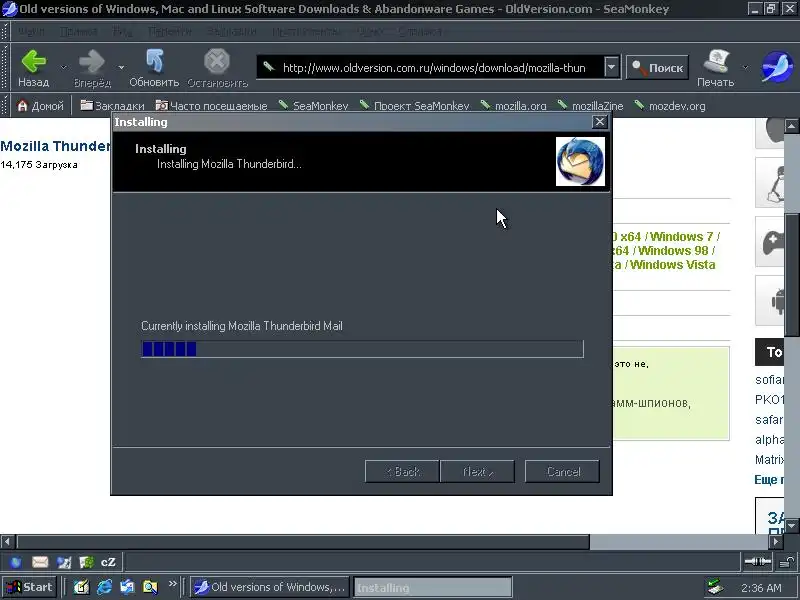Click the search-folder quick launch icon
The width and height of the screenshot is (800, 600).
click(150, 587)
